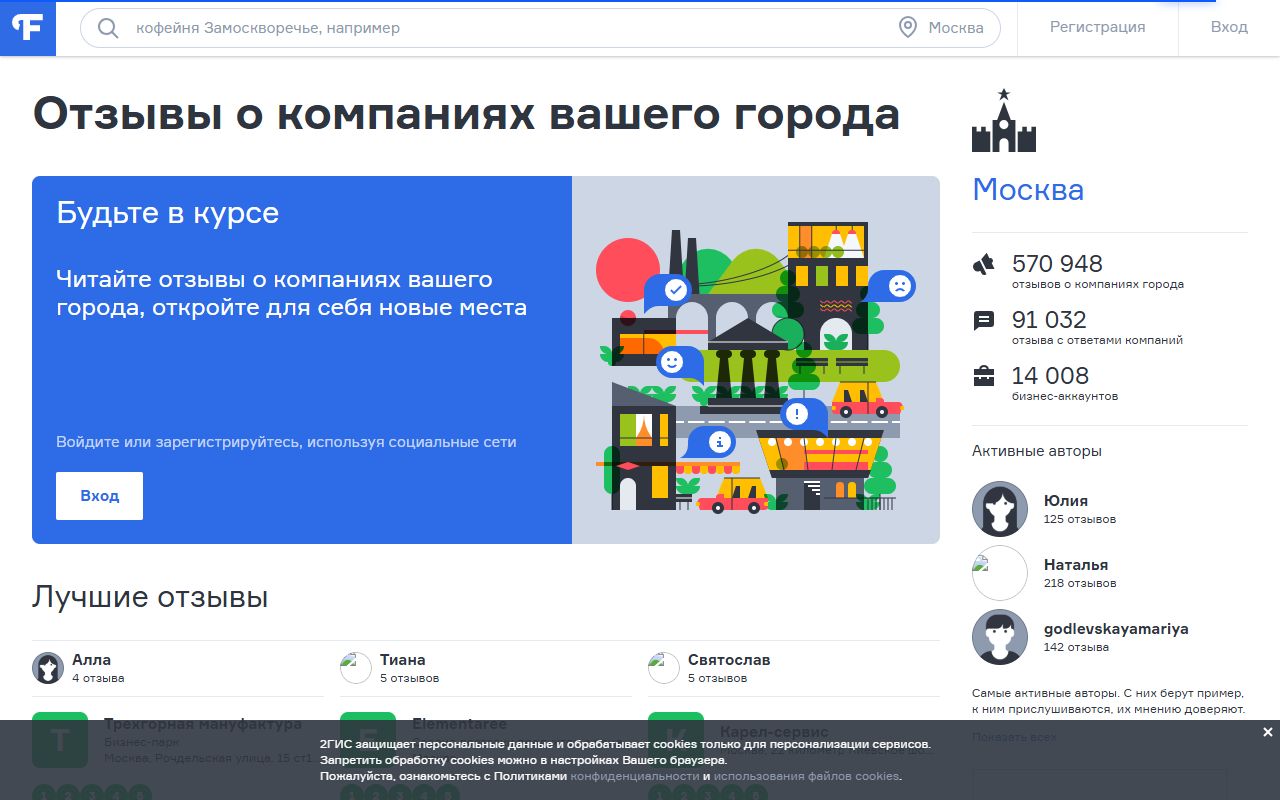Click the search magnifier icon
This screenshot has width=1280, height=800.
[x=108, y=28]
